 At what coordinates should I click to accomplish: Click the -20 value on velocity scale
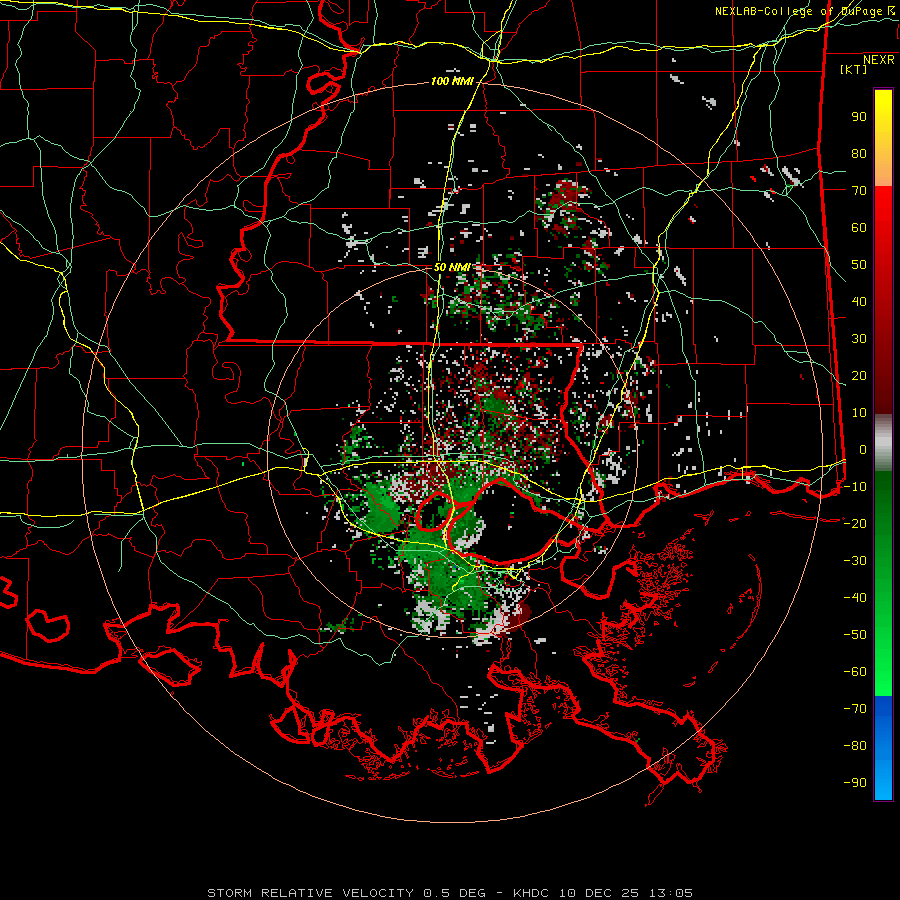click(x=855, y=523)
